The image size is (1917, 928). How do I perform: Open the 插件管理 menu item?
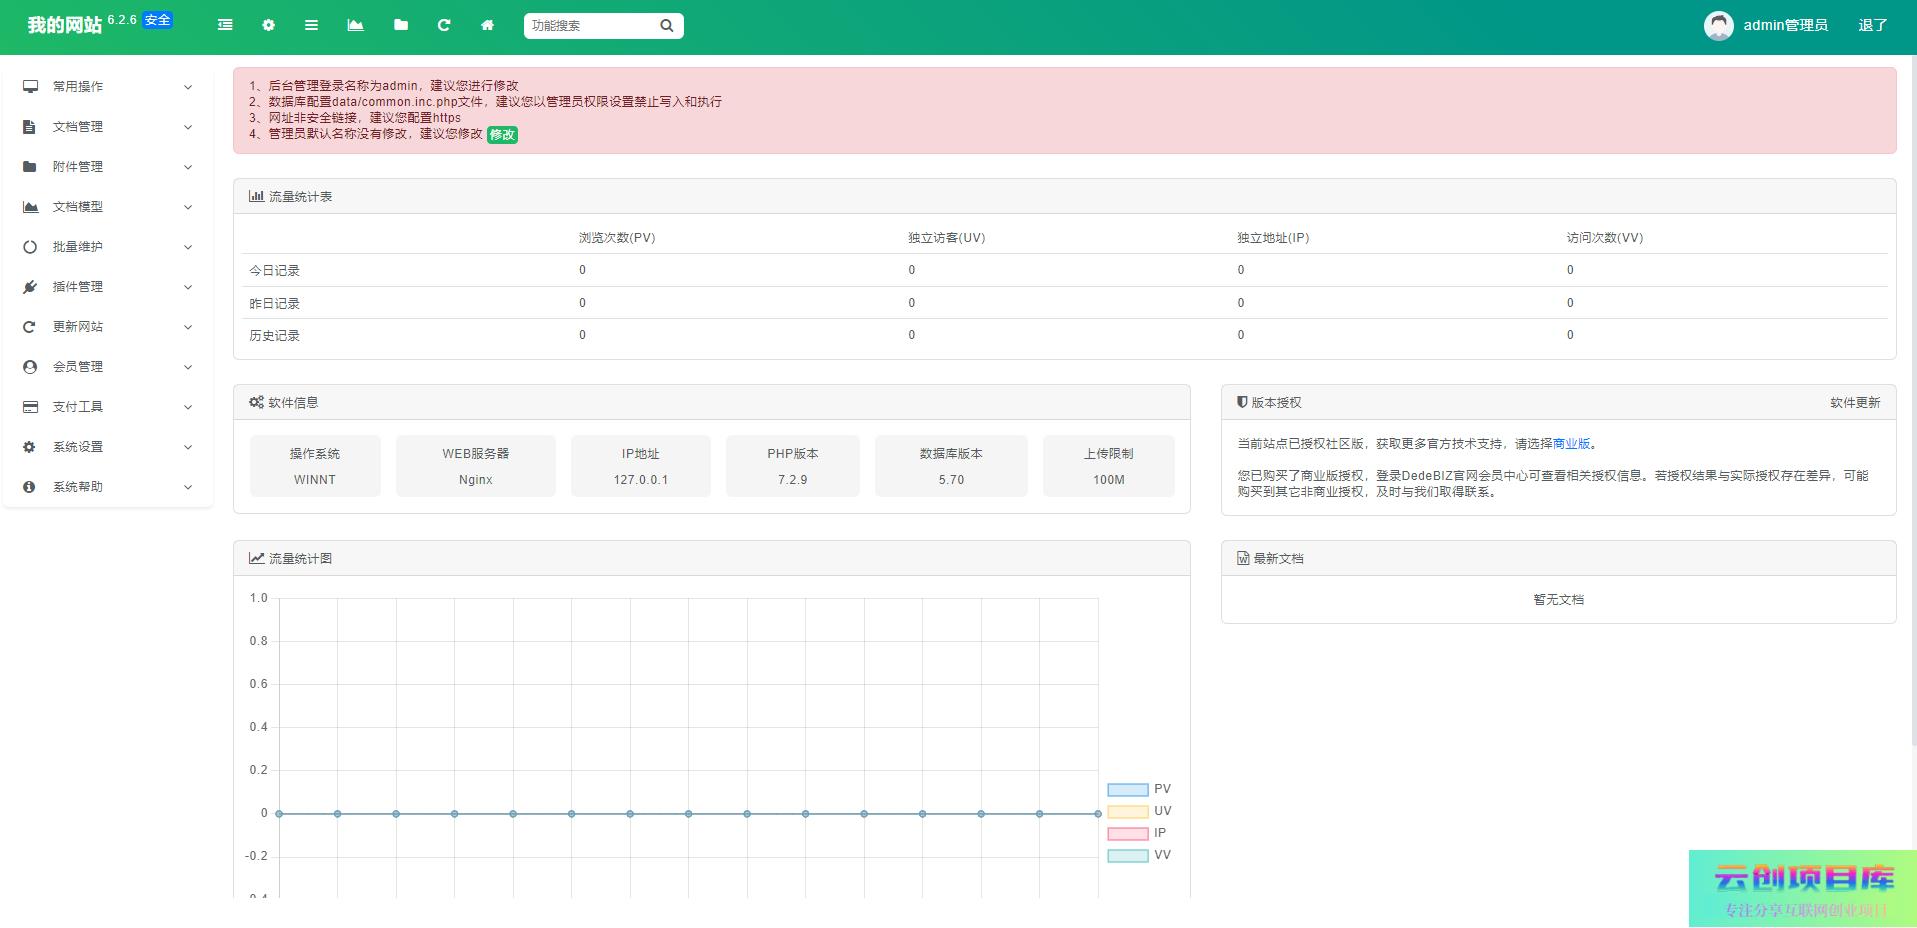pyautogui.click(x=107, y=287)
